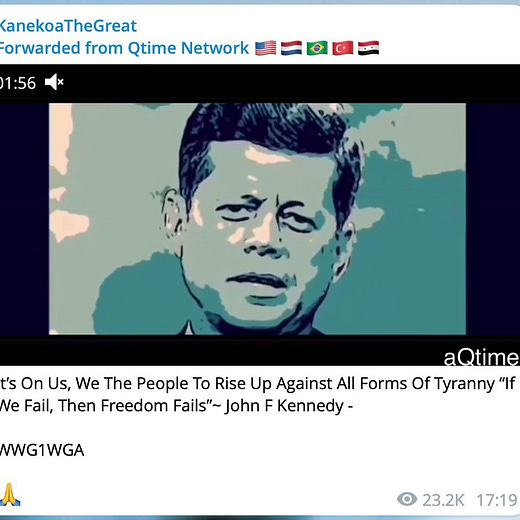Click the eye views icon
The image size is (520, 520).
[x=407, y=499]
